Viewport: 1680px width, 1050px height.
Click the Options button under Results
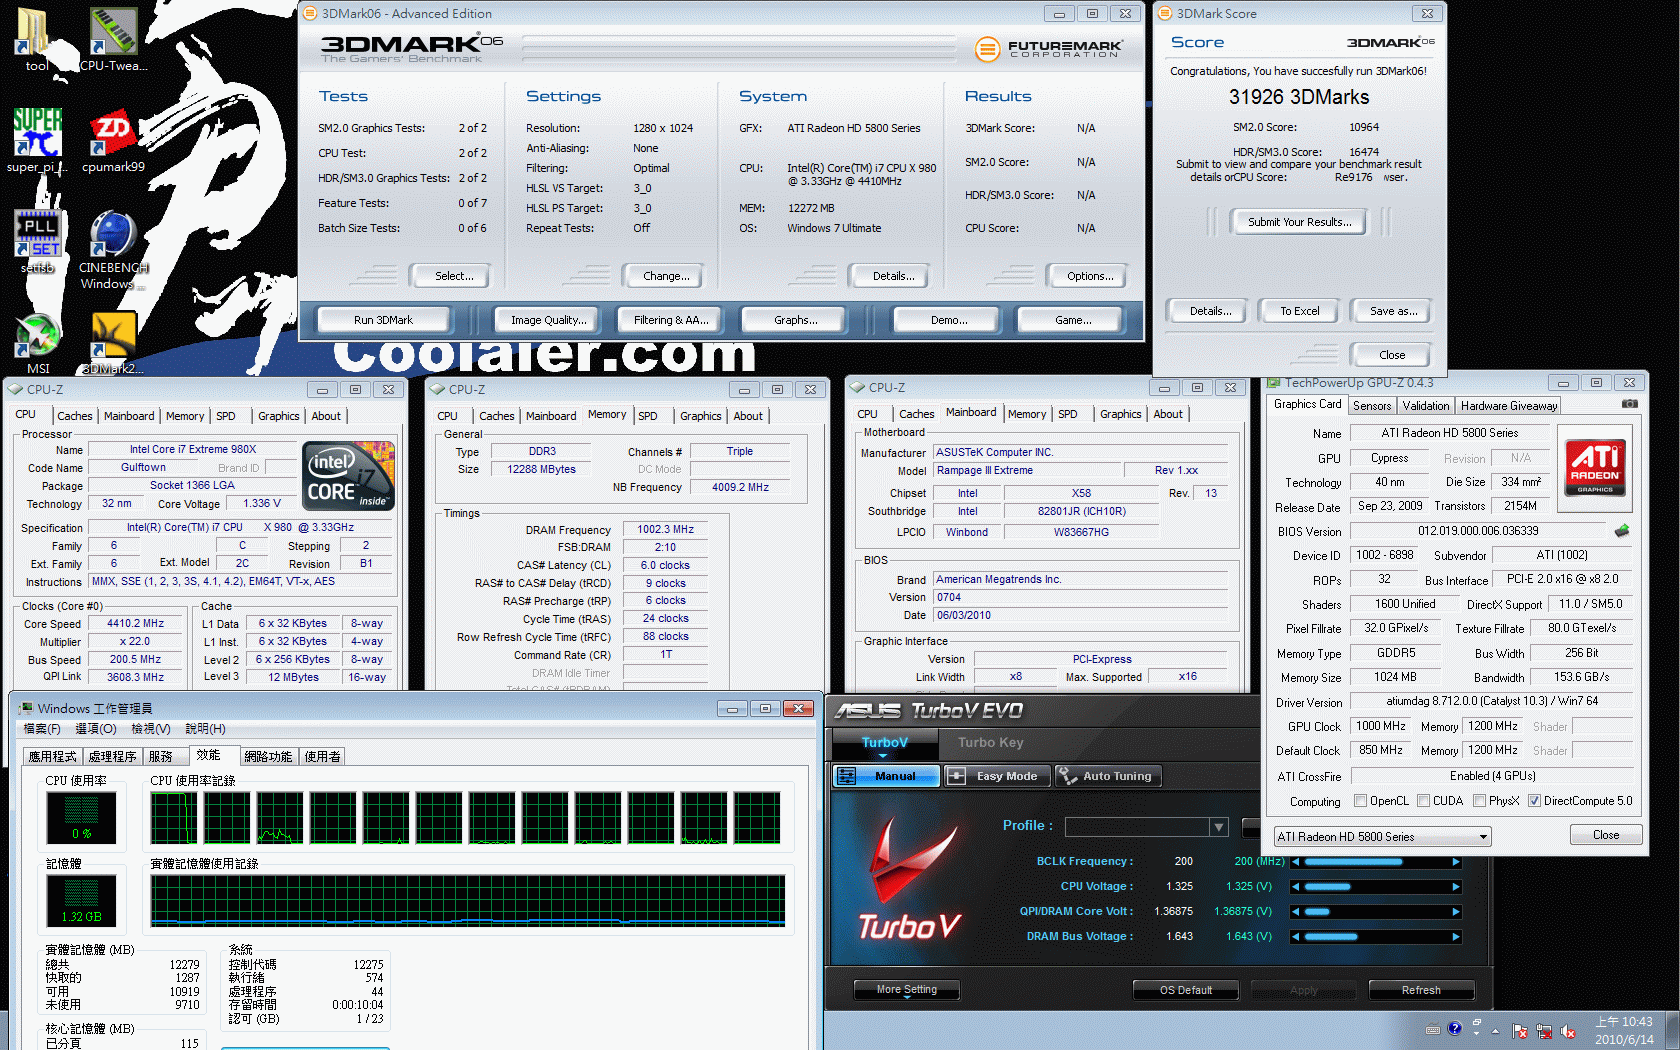tap(1089, 276)
